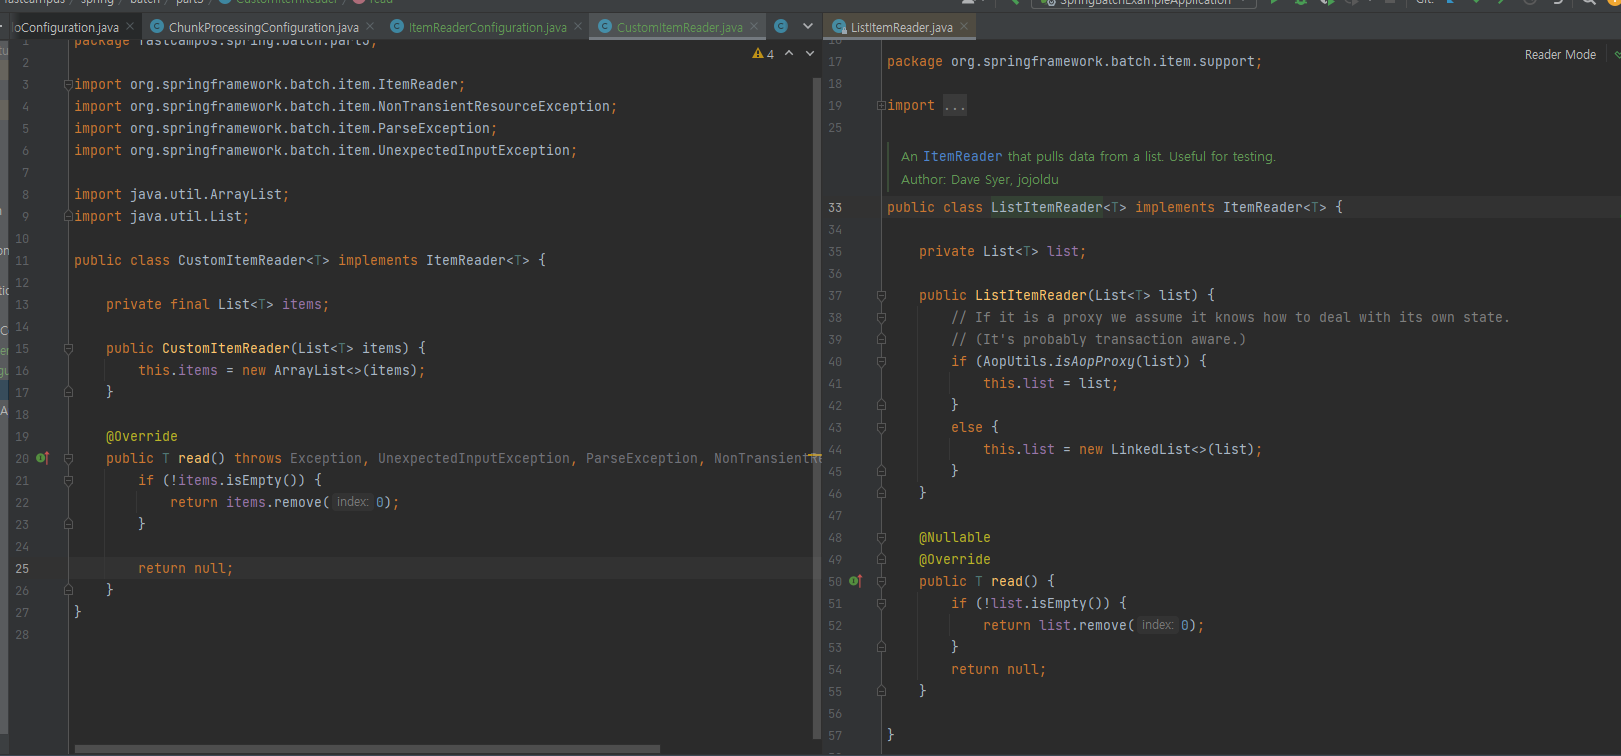Click the horizontal scrollbar in the left editor
This screenshot has width=1621, height=756.
tap(367, 748)
